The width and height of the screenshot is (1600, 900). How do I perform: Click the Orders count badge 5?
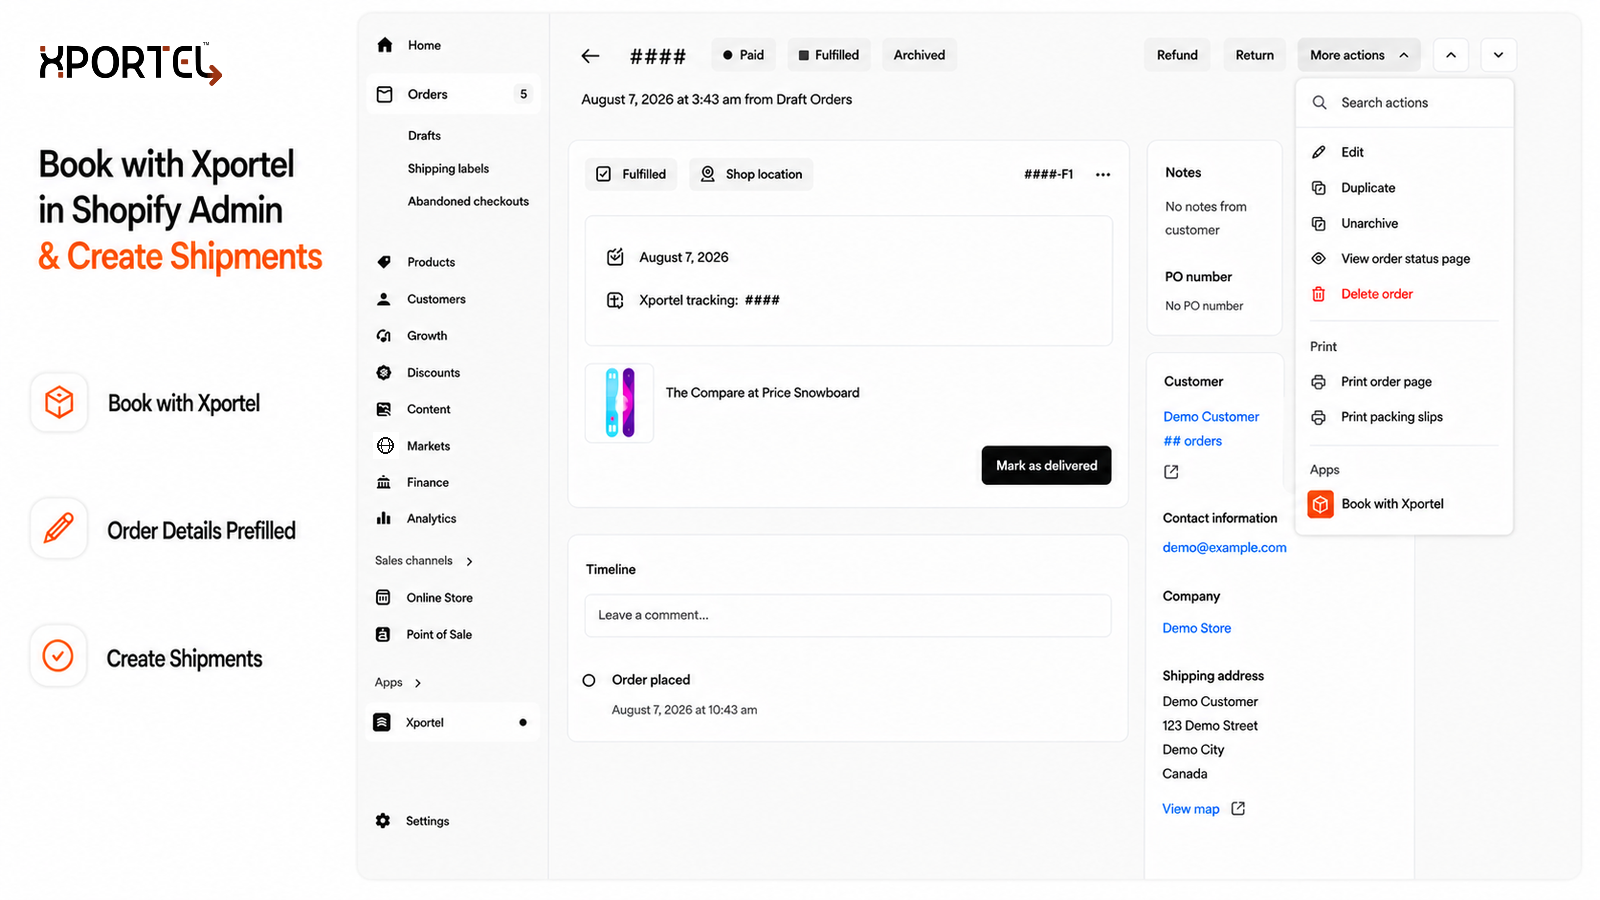(x=523, y=94)
